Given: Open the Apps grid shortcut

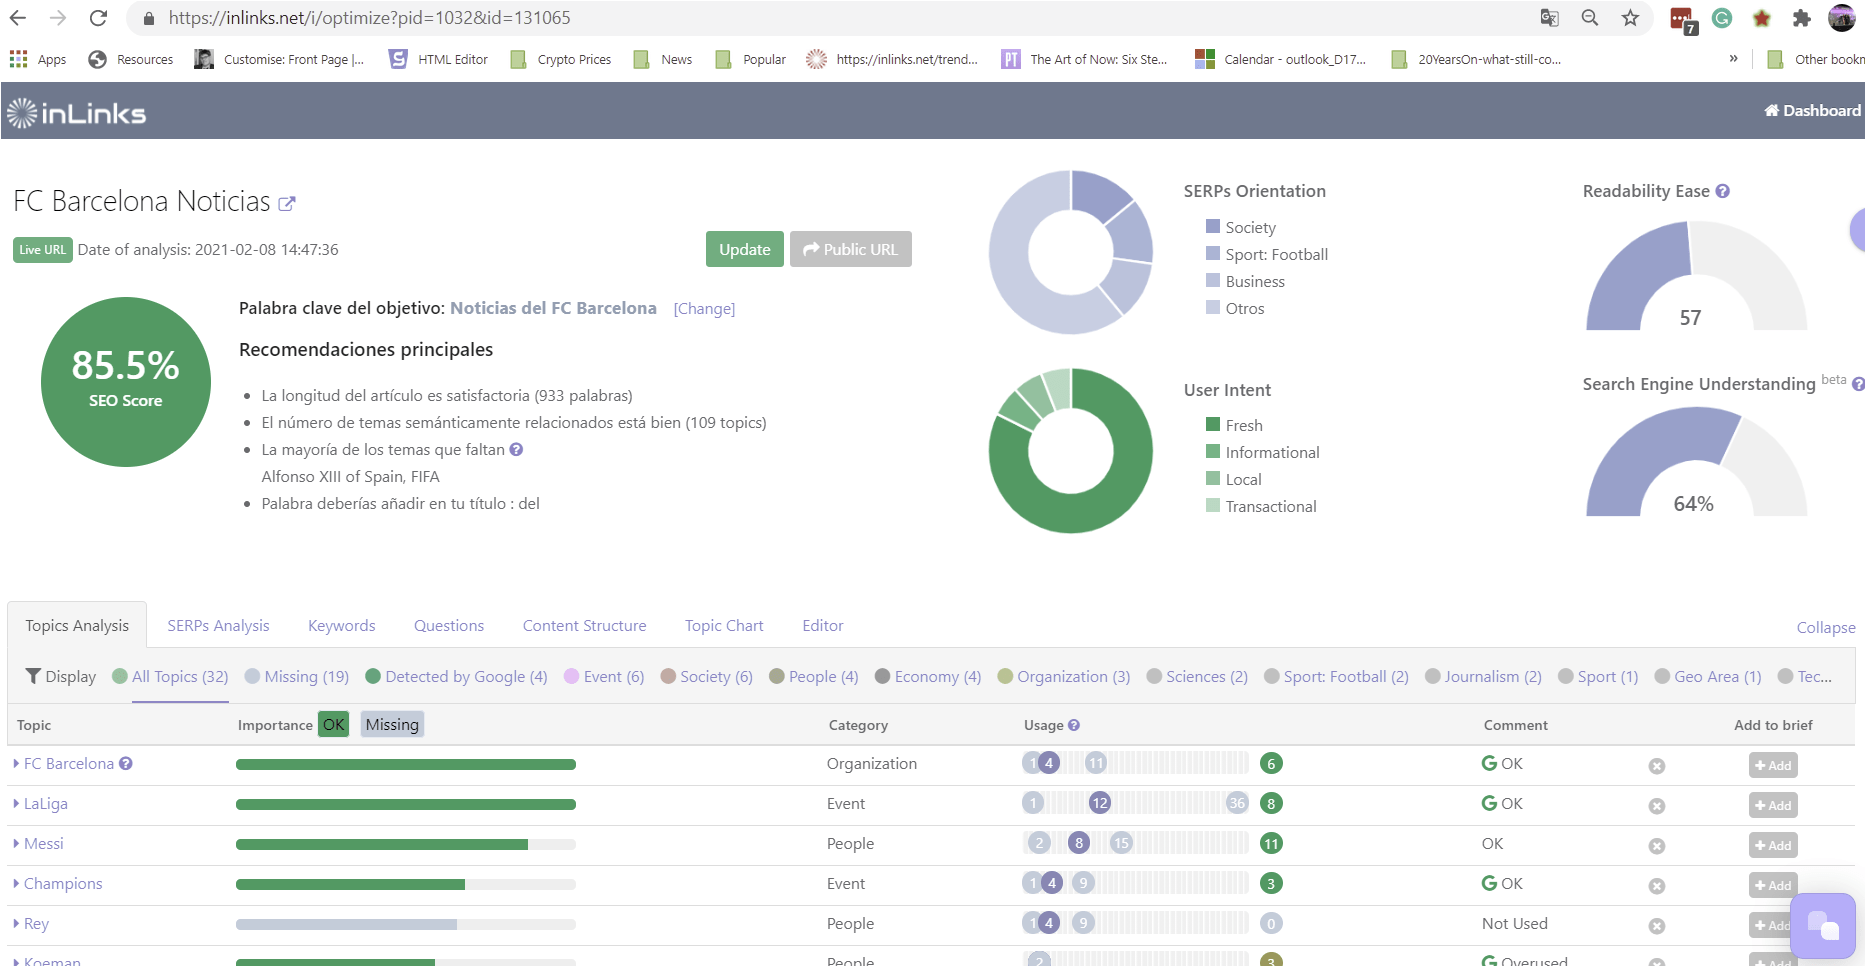Looking at the screenshot, I should click(x=38, y=59).
